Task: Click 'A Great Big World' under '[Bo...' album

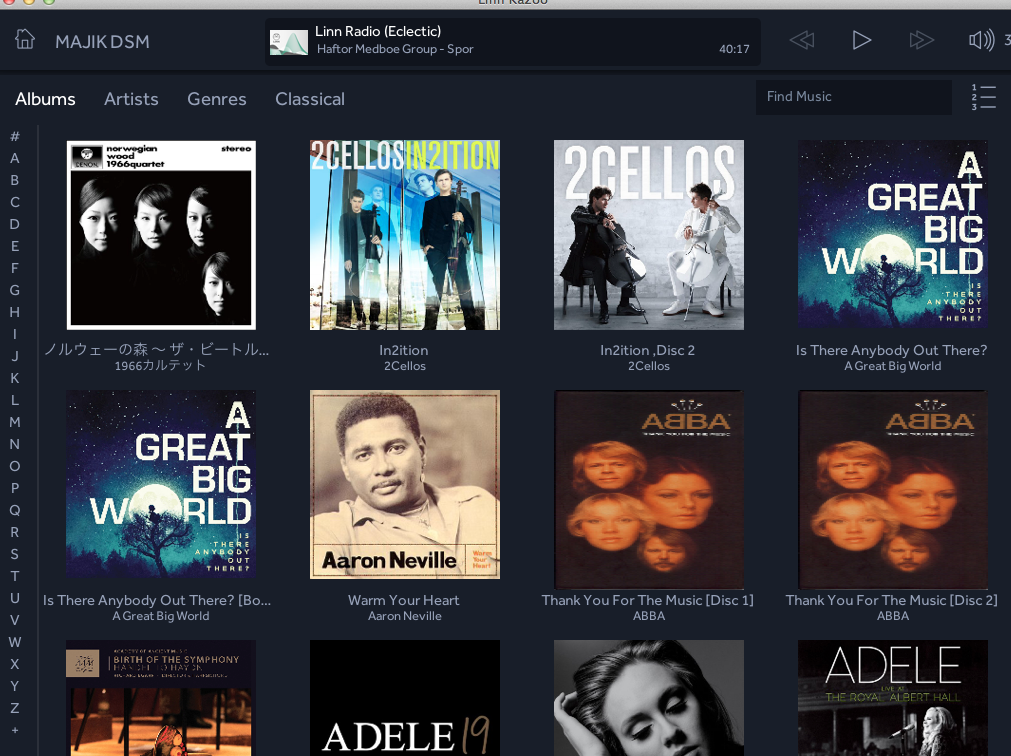Action: tap(161, 616)
